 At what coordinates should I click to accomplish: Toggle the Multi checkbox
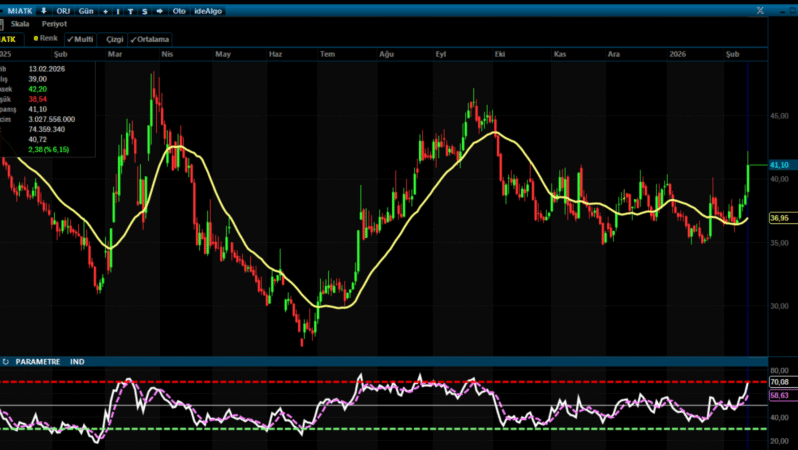point(80,39)
